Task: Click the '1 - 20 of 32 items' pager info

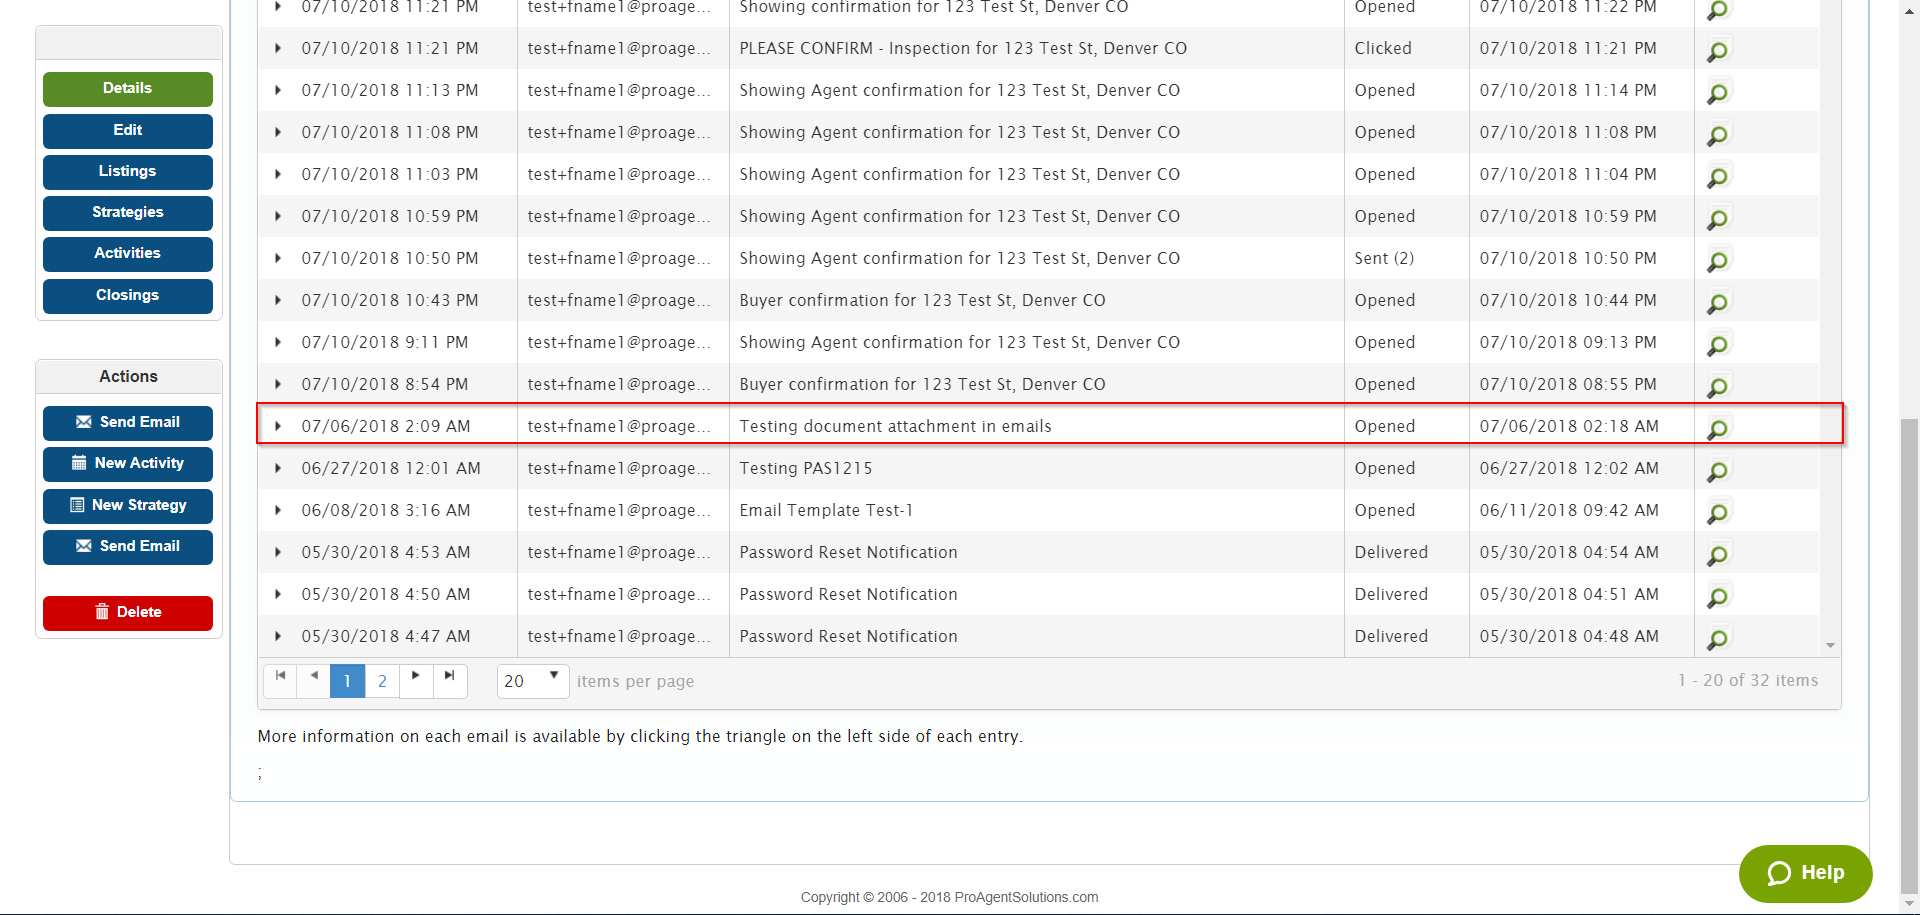Action: (1748, 680)
